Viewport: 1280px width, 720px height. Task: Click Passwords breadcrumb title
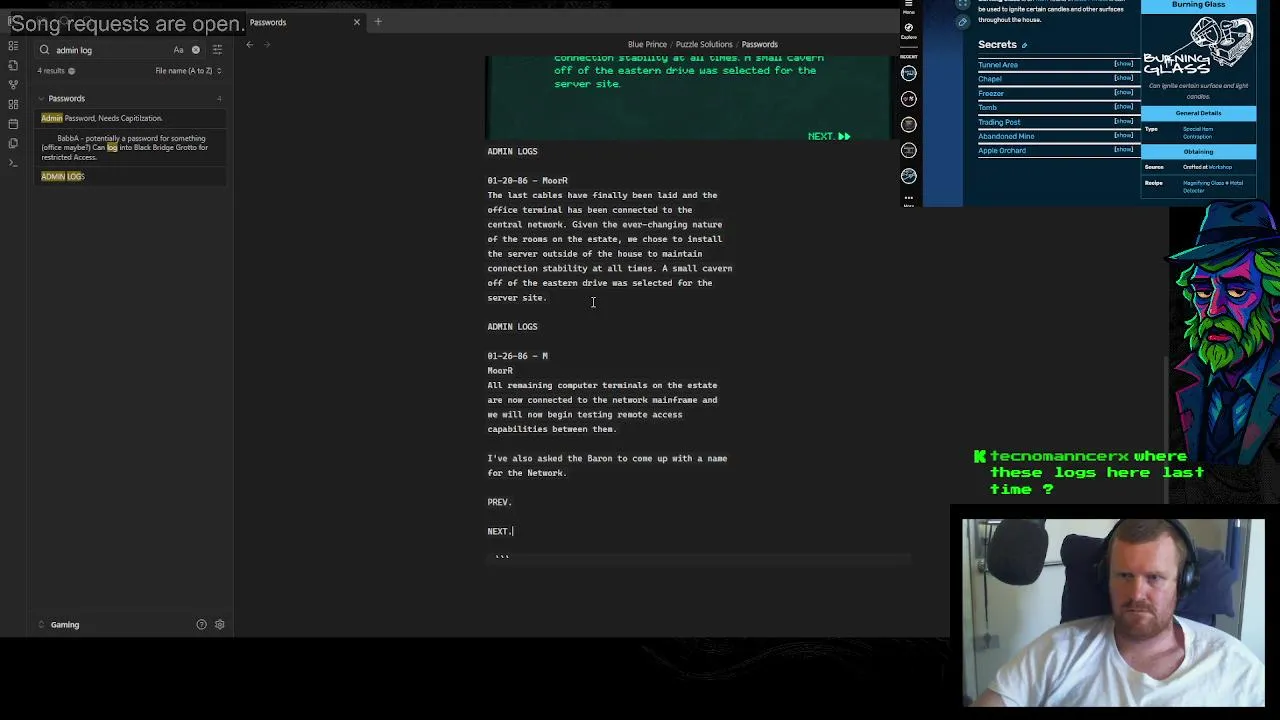(759, 44)
